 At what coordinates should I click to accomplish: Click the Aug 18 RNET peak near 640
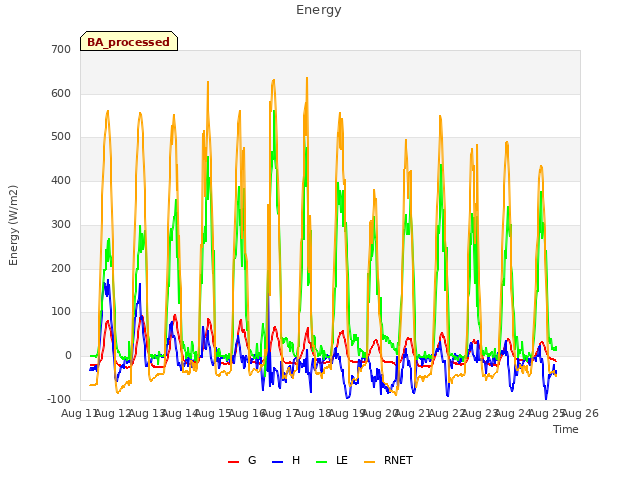point(307,78)
